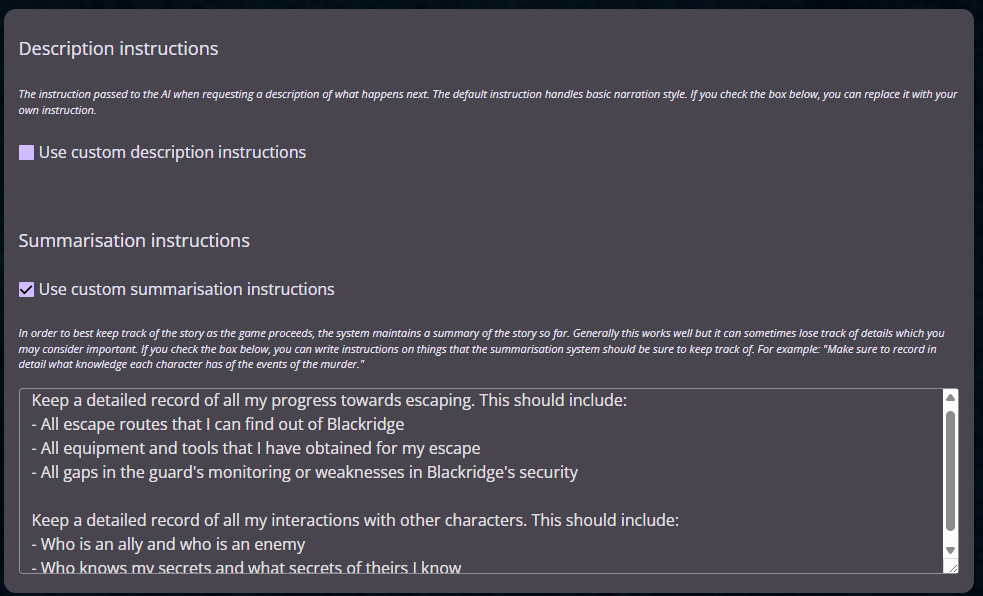Uncheck the custom summarisation instructions checkbox

tap(27, 290)
